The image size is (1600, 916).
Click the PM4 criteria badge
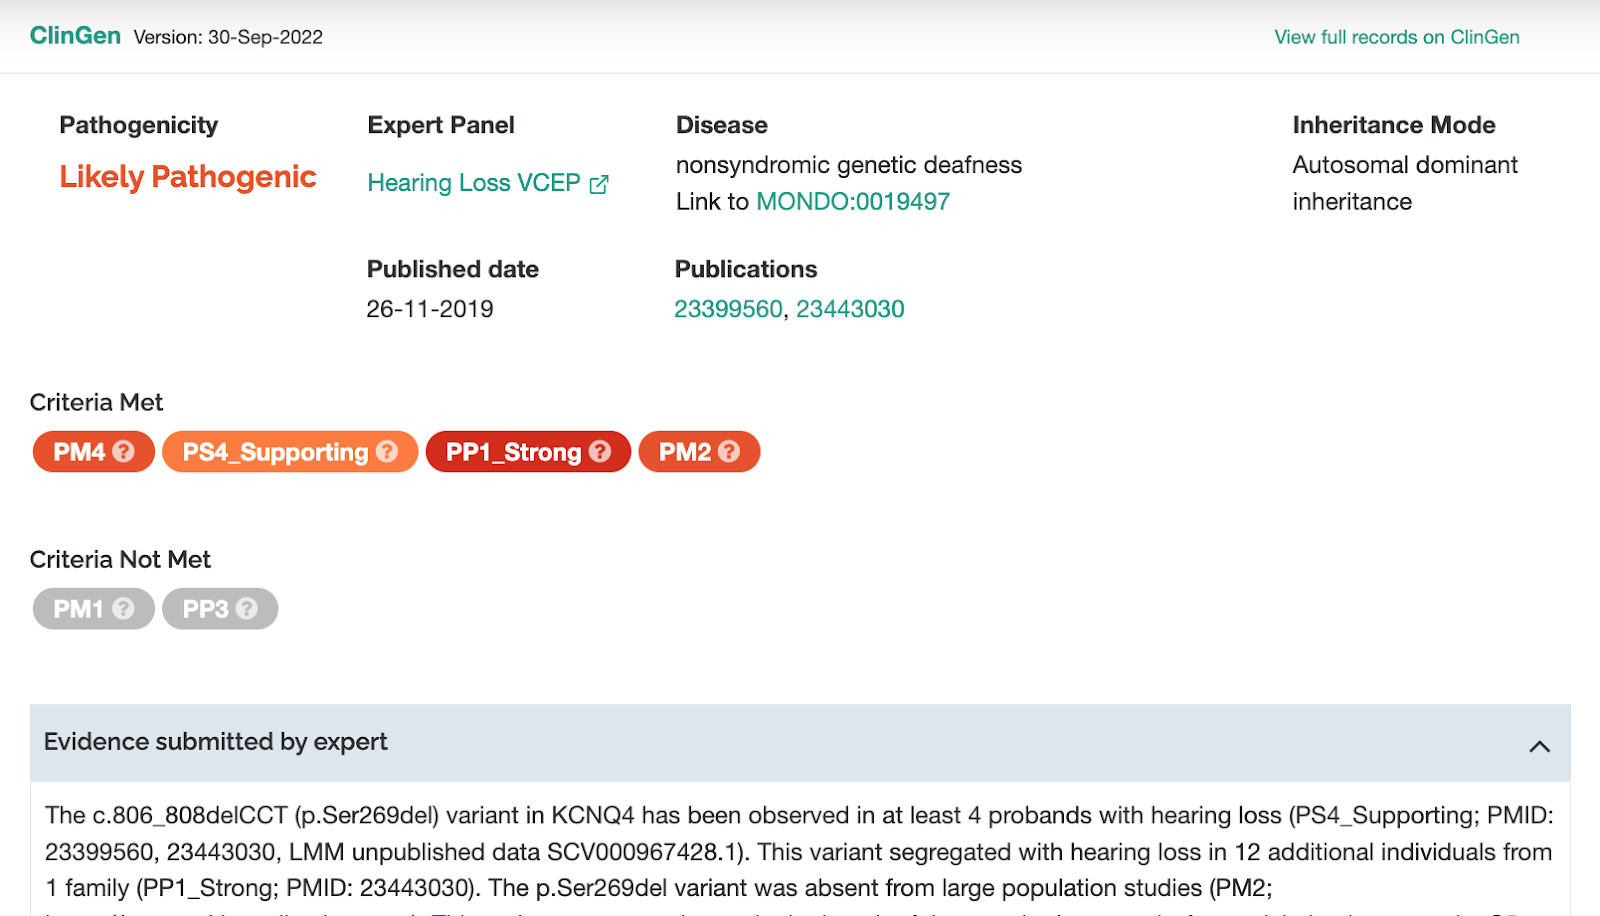[x=79, y=452]
